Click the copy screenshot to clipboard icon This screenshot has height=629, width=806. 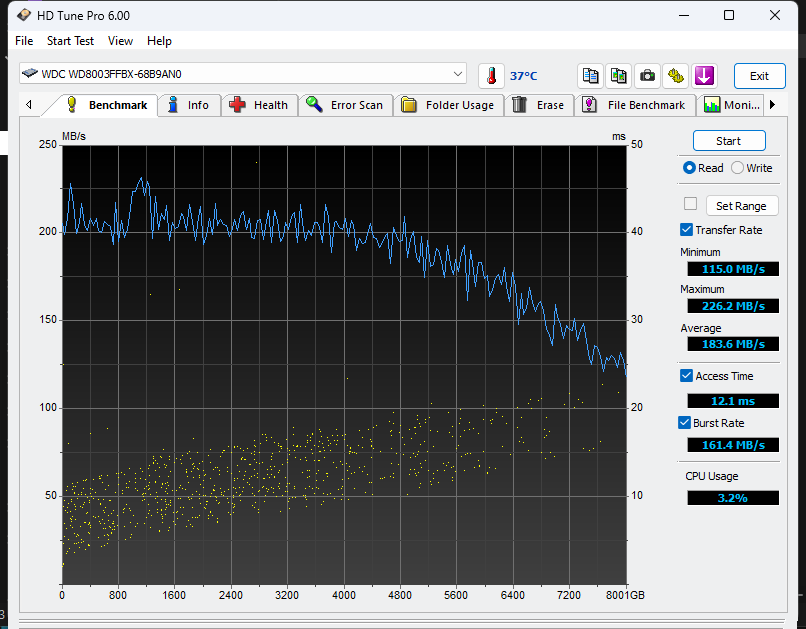click(619, 76)
